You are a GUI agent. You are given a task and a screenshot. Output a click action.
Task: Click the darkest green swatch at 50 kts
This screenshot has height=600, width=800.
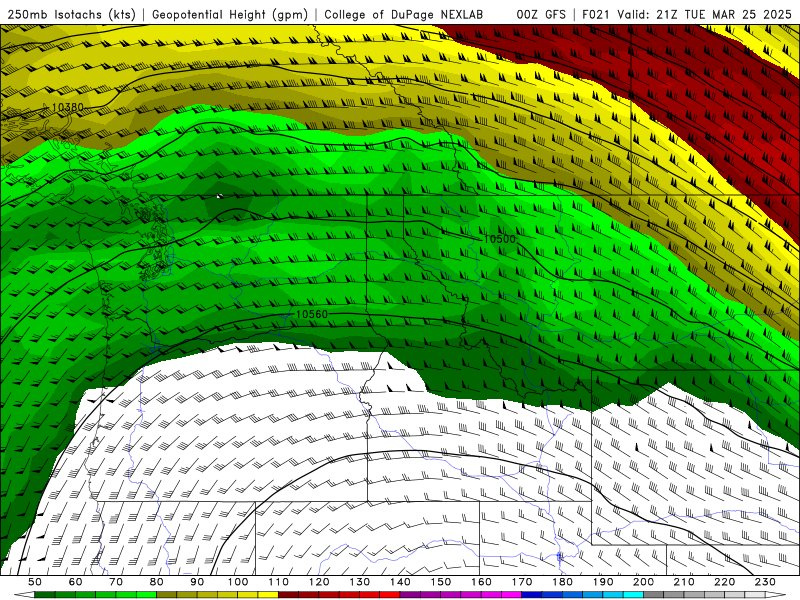coord(44,595)
